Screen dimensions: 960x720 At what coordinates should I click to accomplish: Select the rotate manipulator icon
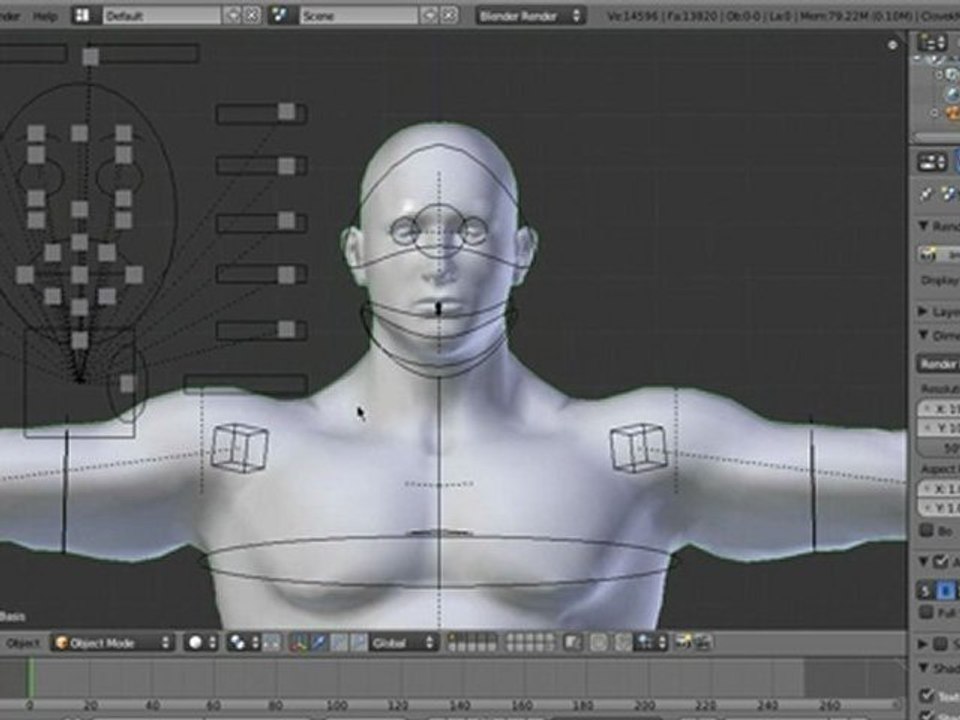point(339,643)
